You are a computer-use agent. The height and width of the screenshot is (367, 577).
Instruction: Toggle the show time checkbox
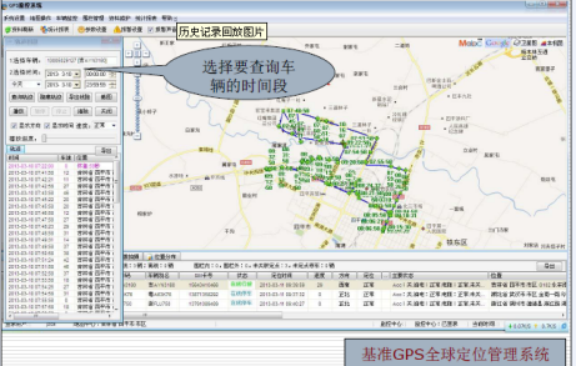(x=47, y=126)
